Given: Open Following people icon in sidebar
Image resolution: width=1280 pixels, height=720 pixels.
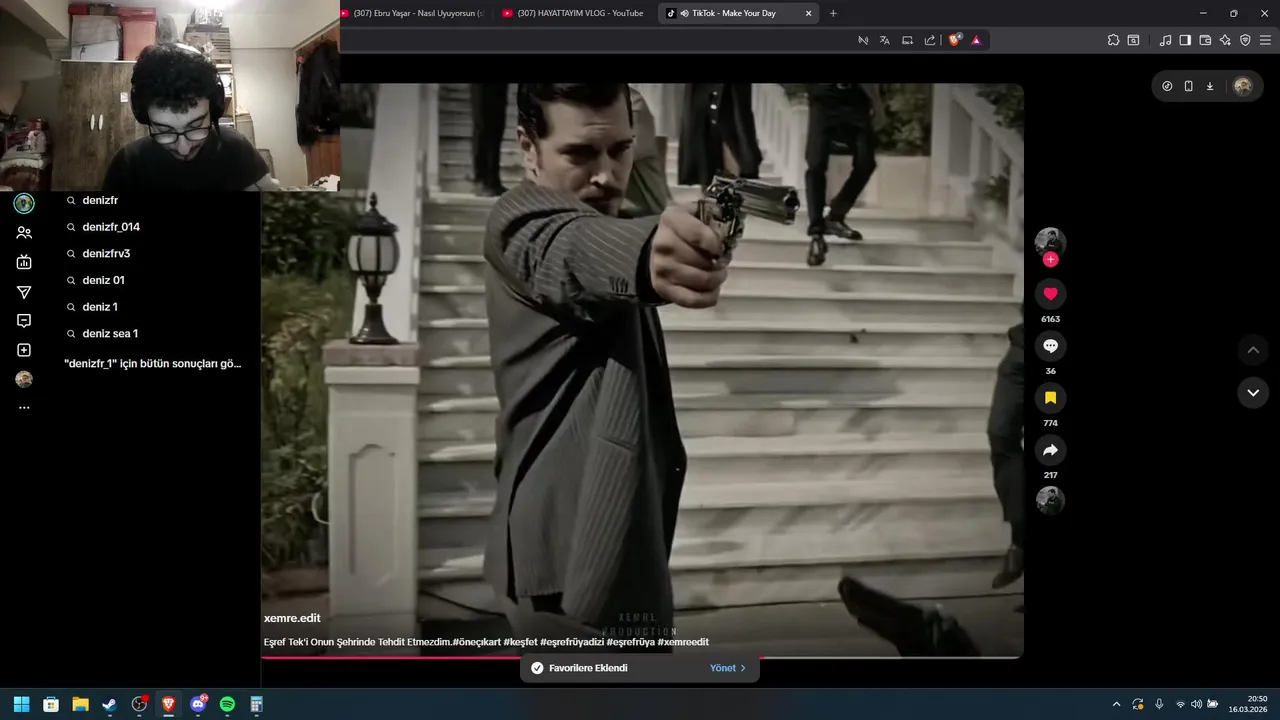Looking at the screenshot, I should (24, 233).
